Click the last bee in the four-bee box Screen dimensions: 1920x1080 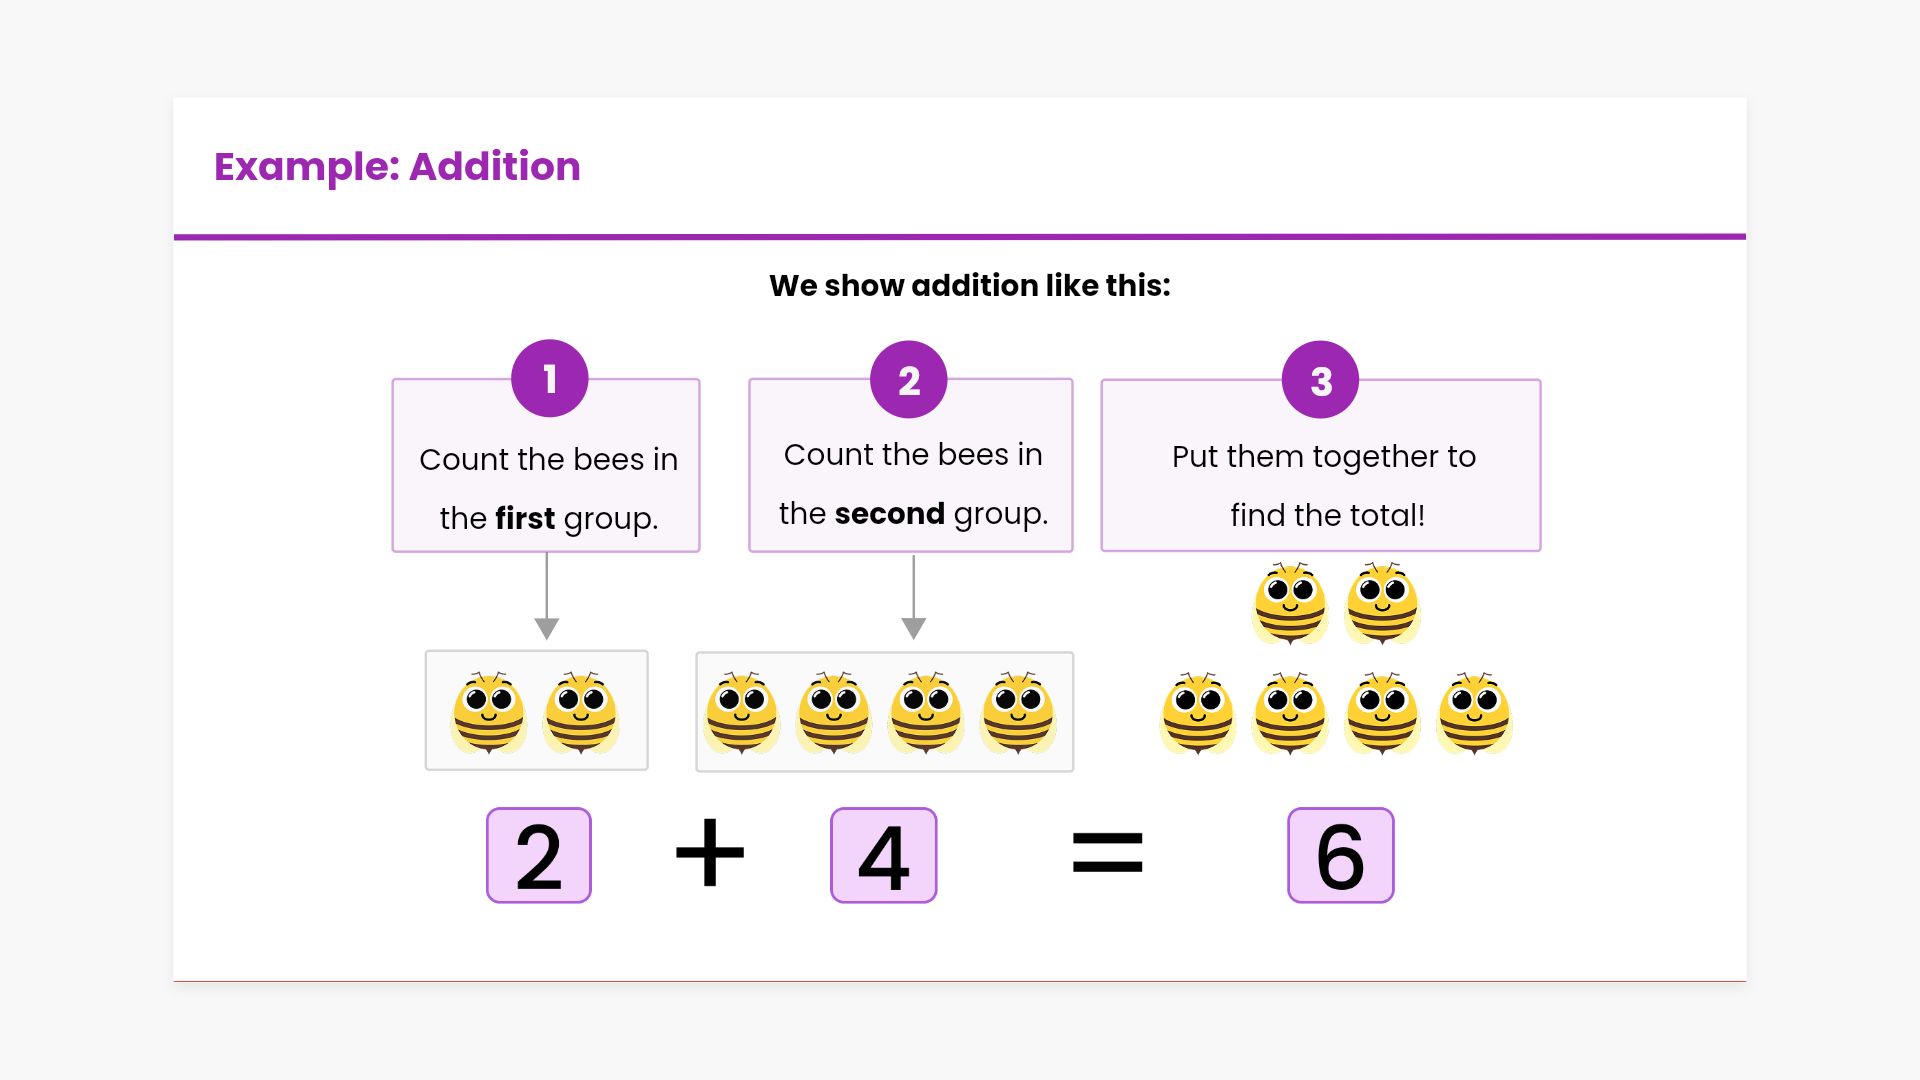click(x=1018, y=712)
